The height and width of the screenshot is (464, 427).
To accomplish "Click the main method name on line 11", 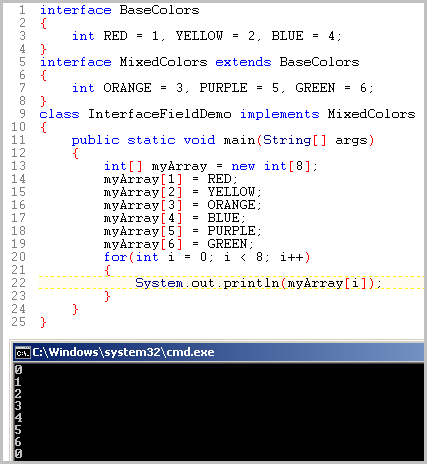I will [x=239, y=140].
